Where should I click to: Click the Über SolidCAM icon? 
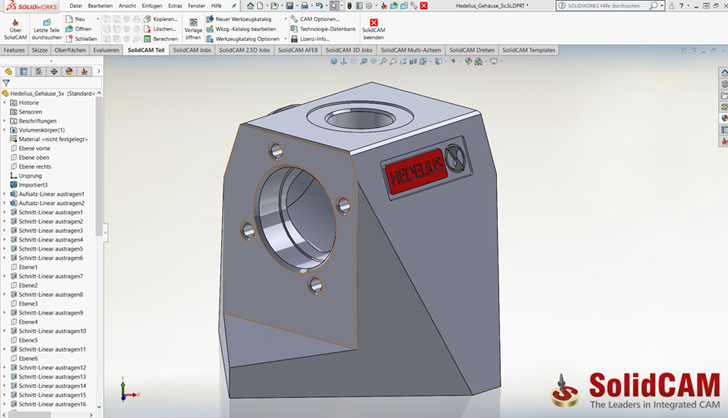pyautogui.click(x=15, y=23)
